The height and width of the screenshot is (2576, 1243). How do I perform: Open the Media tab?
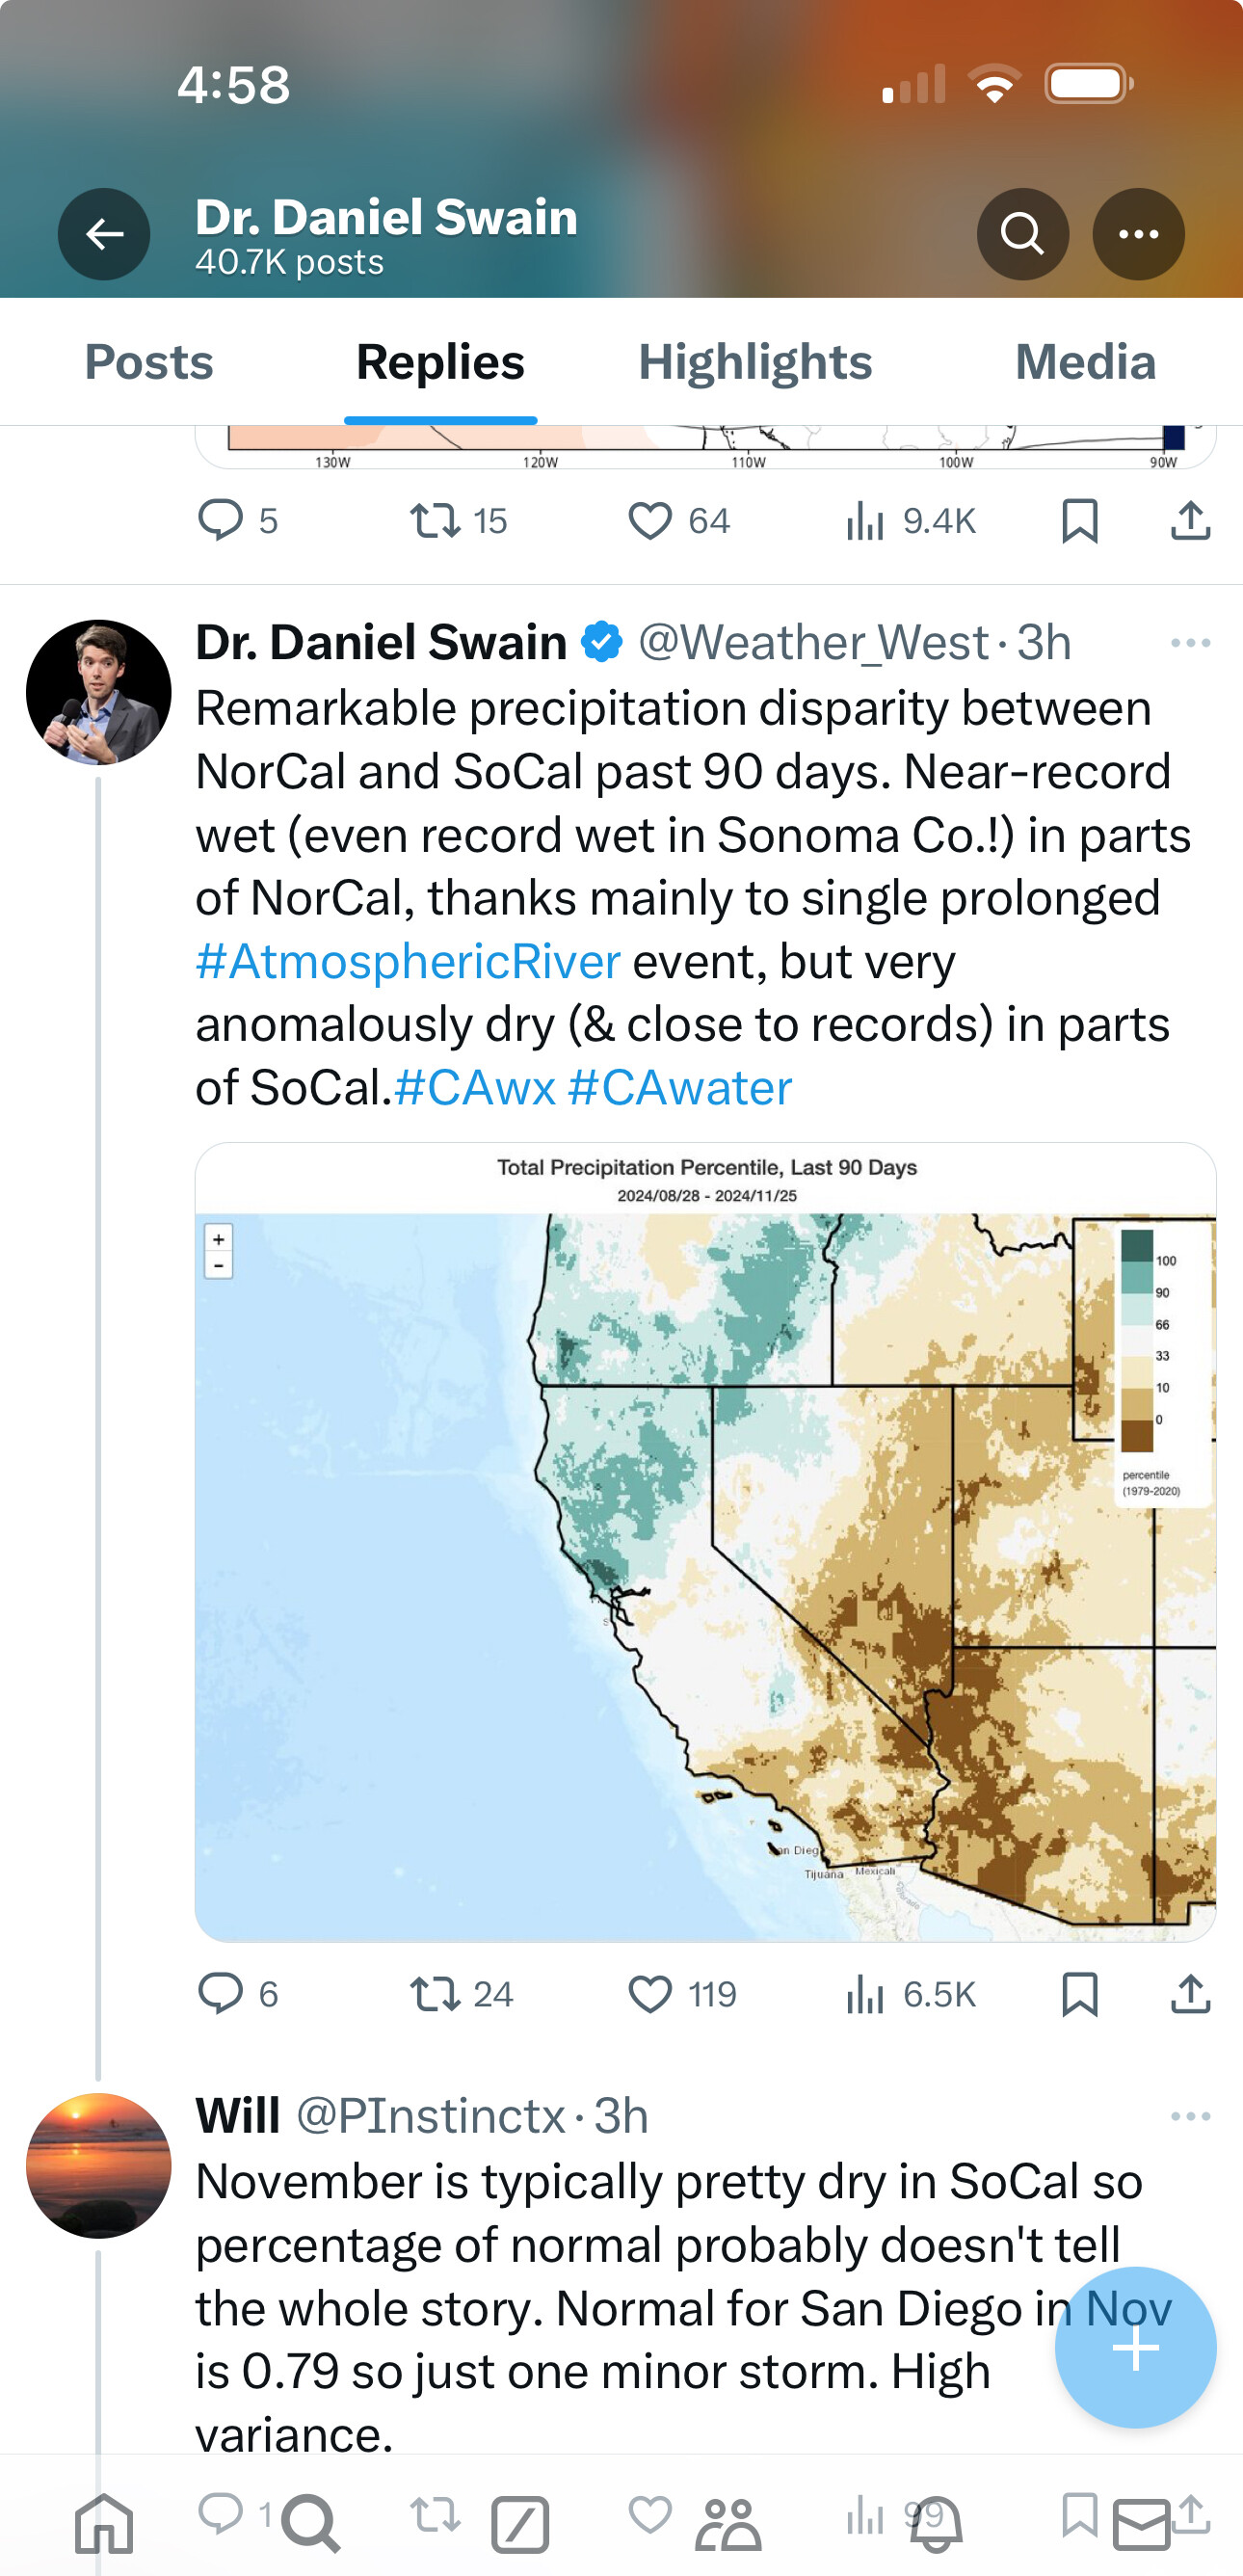pyautogui.click(x=1085, y=362)
